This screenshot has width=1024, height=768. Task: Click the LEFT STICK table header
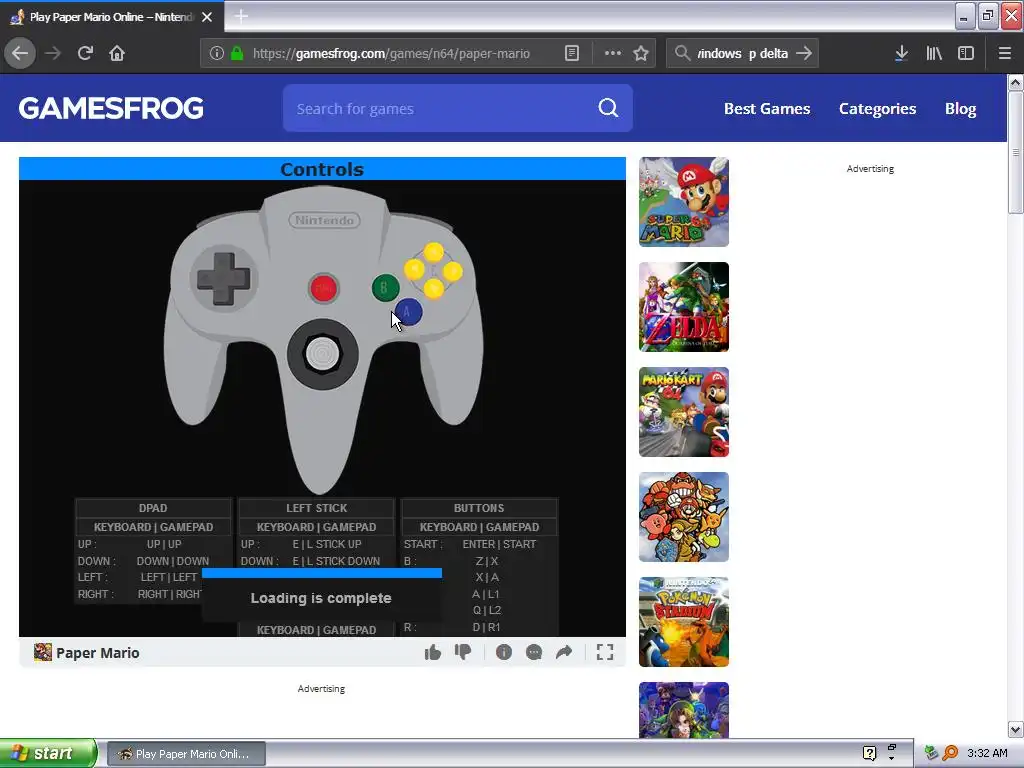pos(316,508)
